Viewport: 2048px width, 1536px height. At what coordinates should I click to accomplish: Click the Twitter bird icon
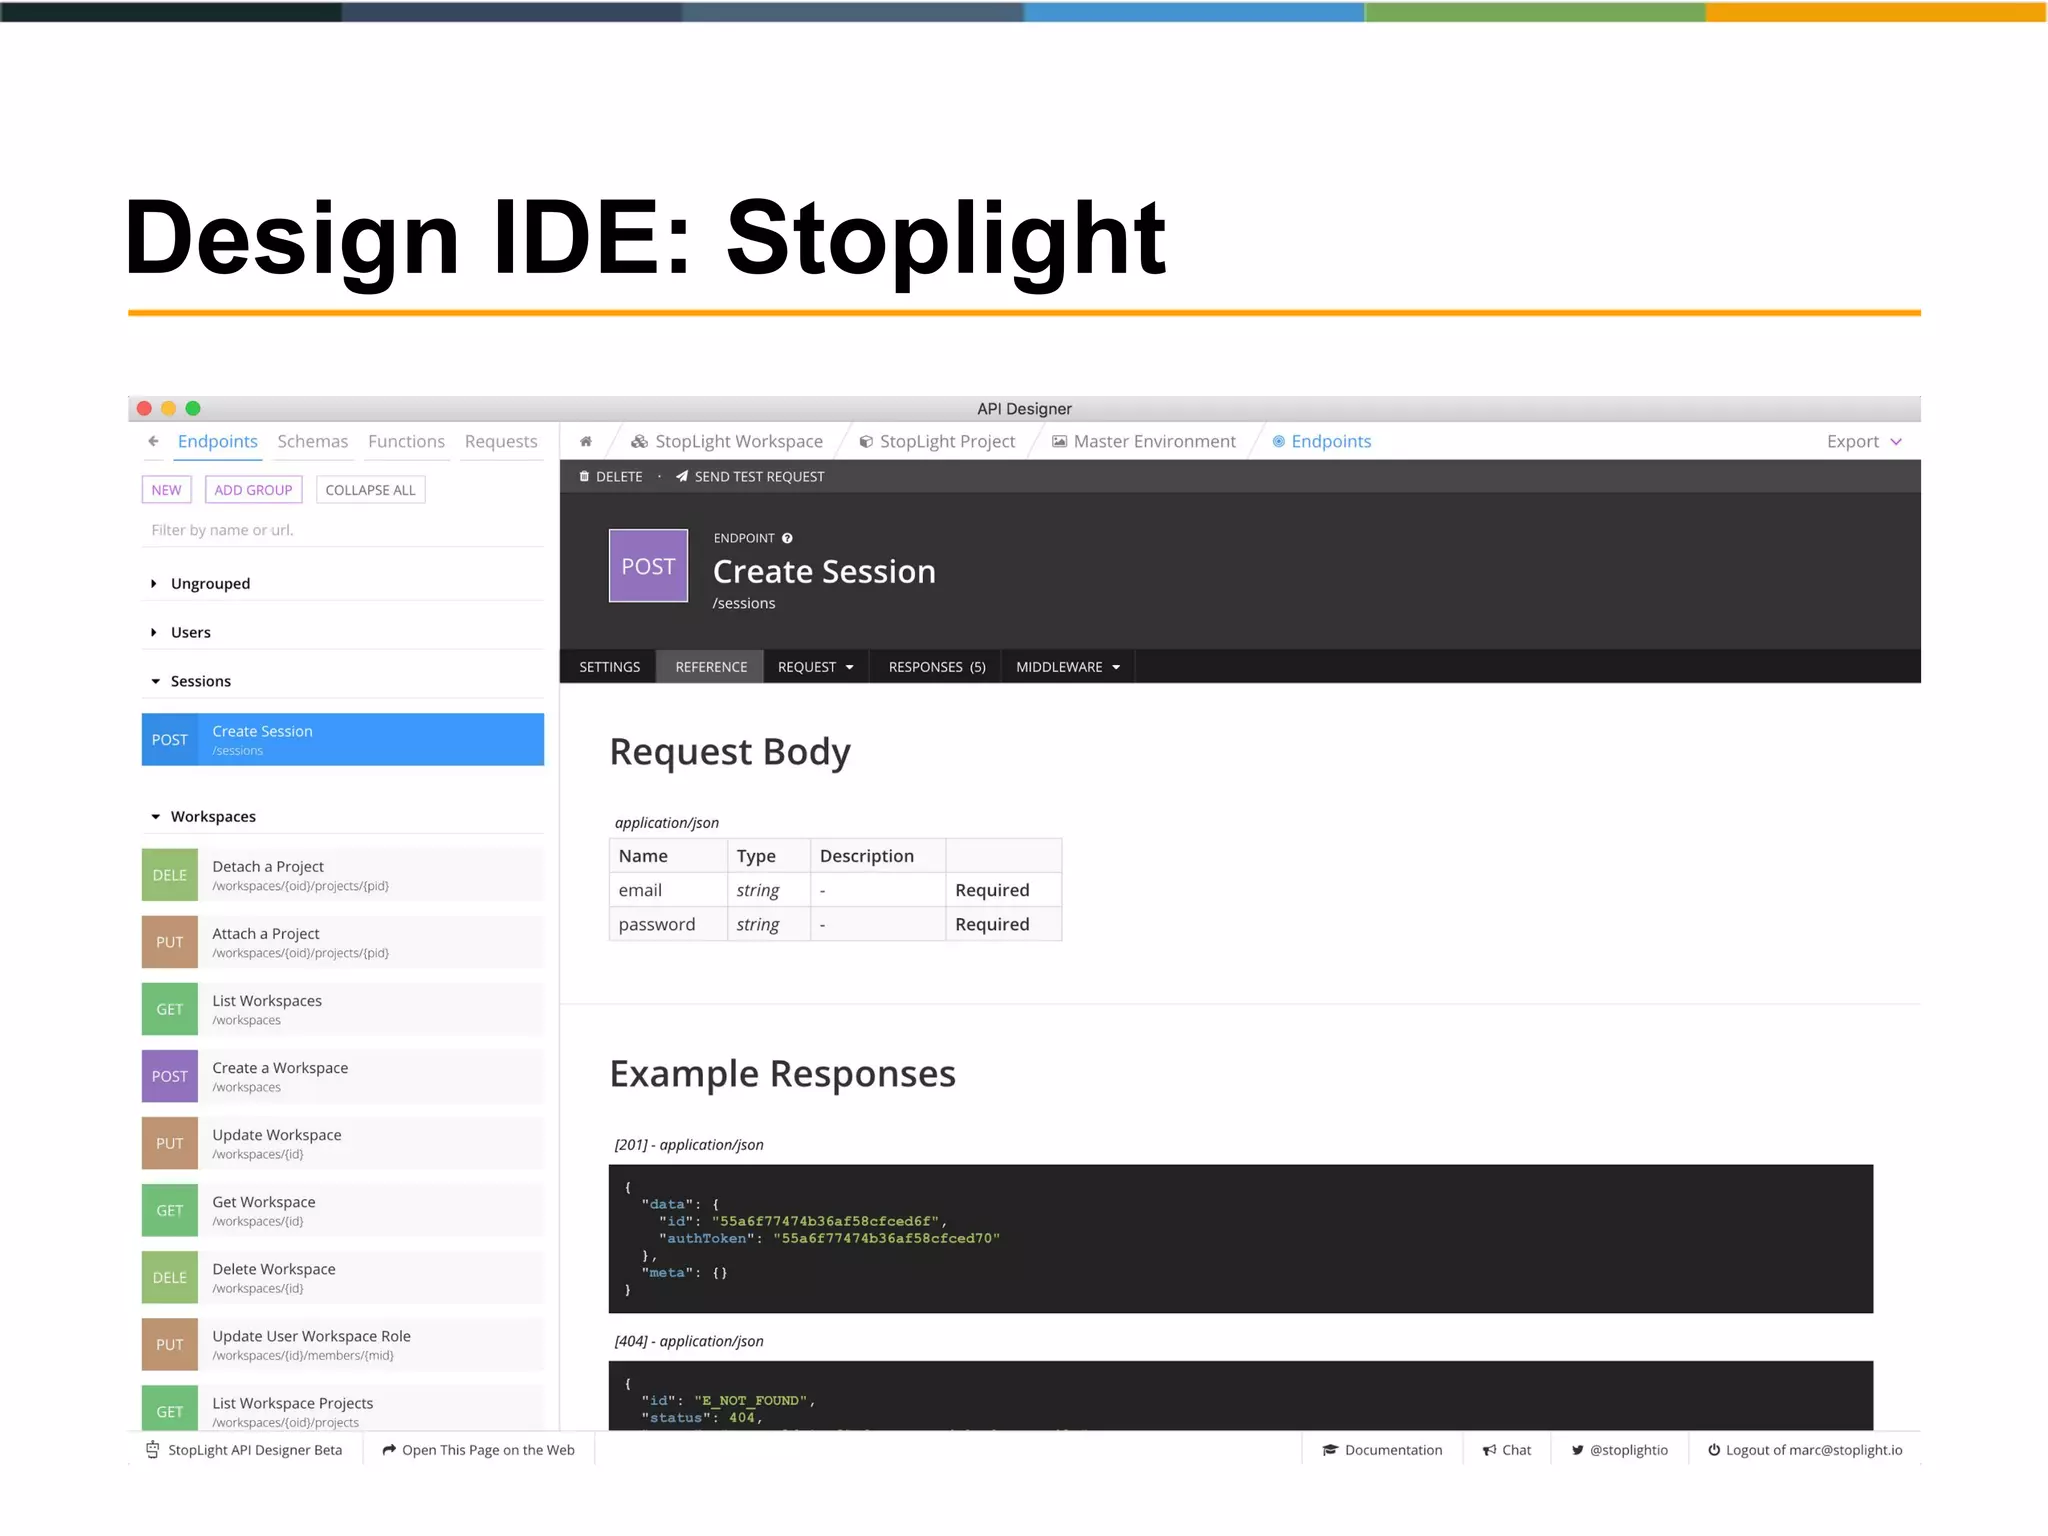[1577, 1450]
